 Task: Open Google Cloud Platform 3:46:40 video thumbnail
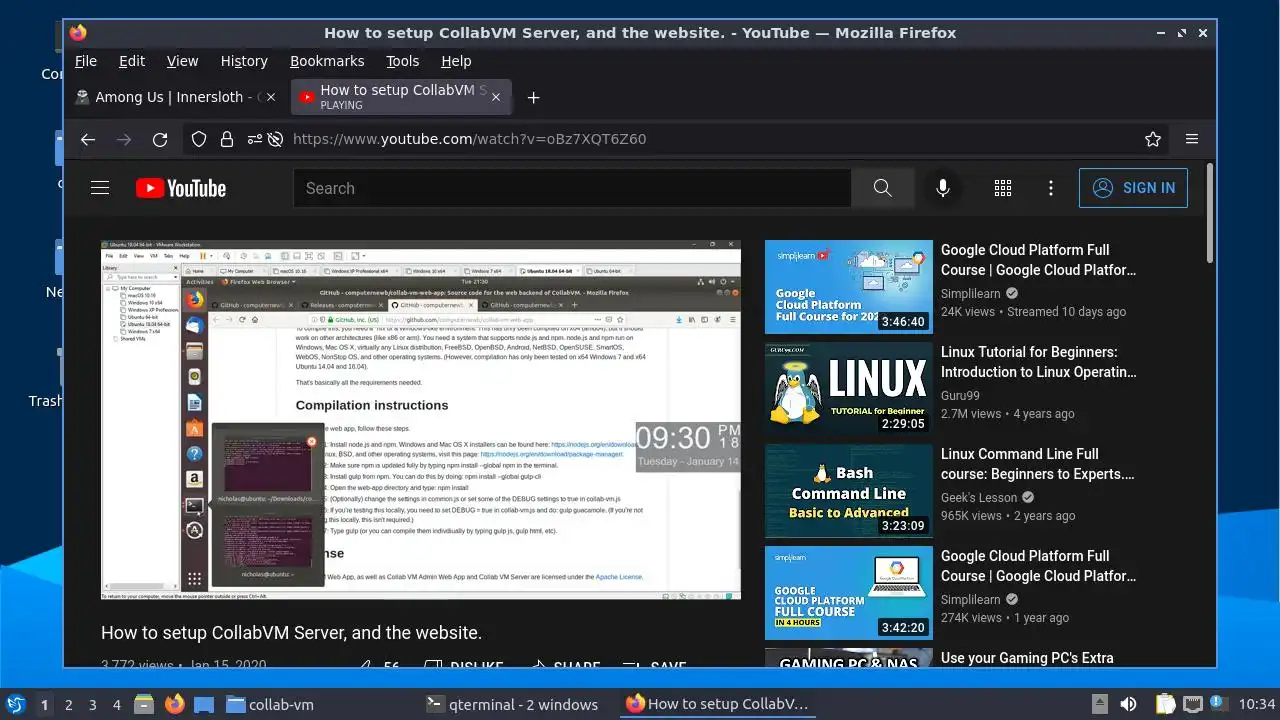[x=849, y=287]
